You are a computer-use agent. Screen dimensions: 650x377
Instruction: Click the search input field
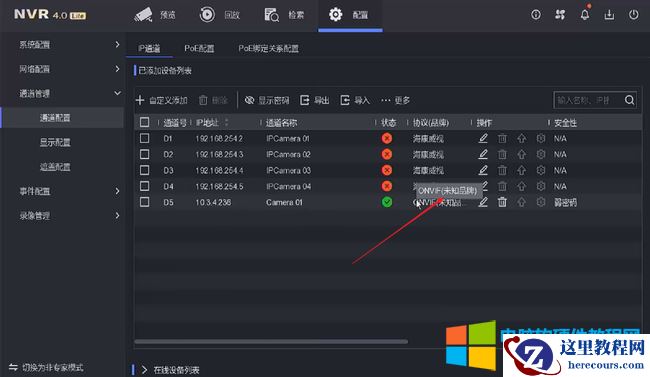[588, 100]
